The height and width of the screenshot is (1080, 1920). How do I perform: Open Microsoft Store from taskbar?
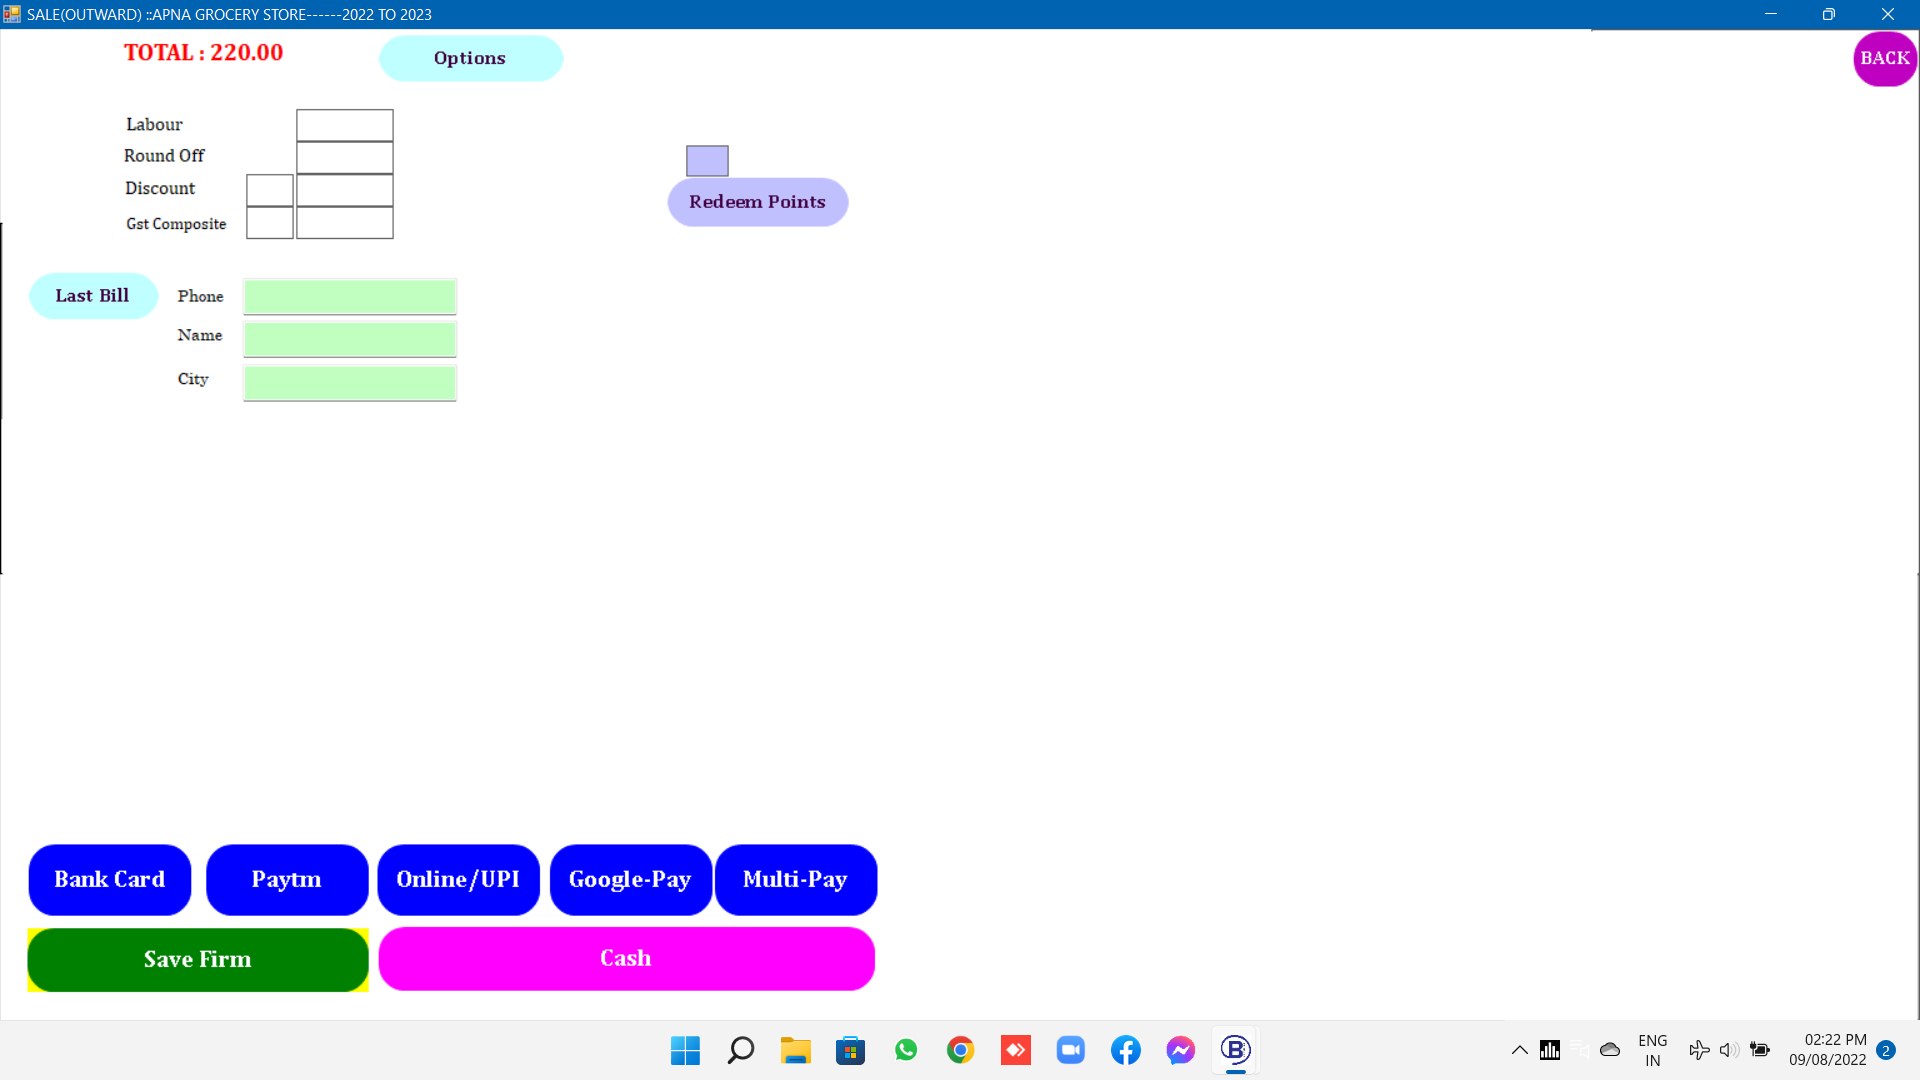pos(851,1050)
